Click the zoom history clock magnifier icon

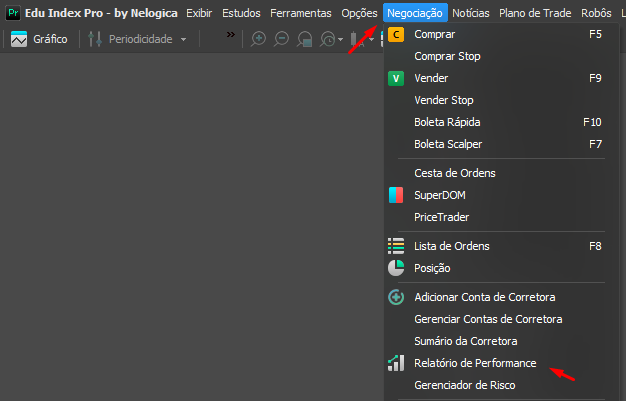point(328,40)
